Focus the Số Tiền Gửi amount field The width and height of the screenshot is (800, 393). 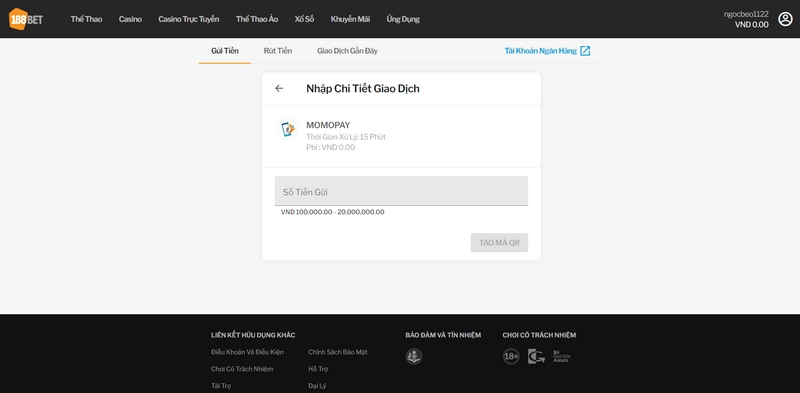(401, 191)
